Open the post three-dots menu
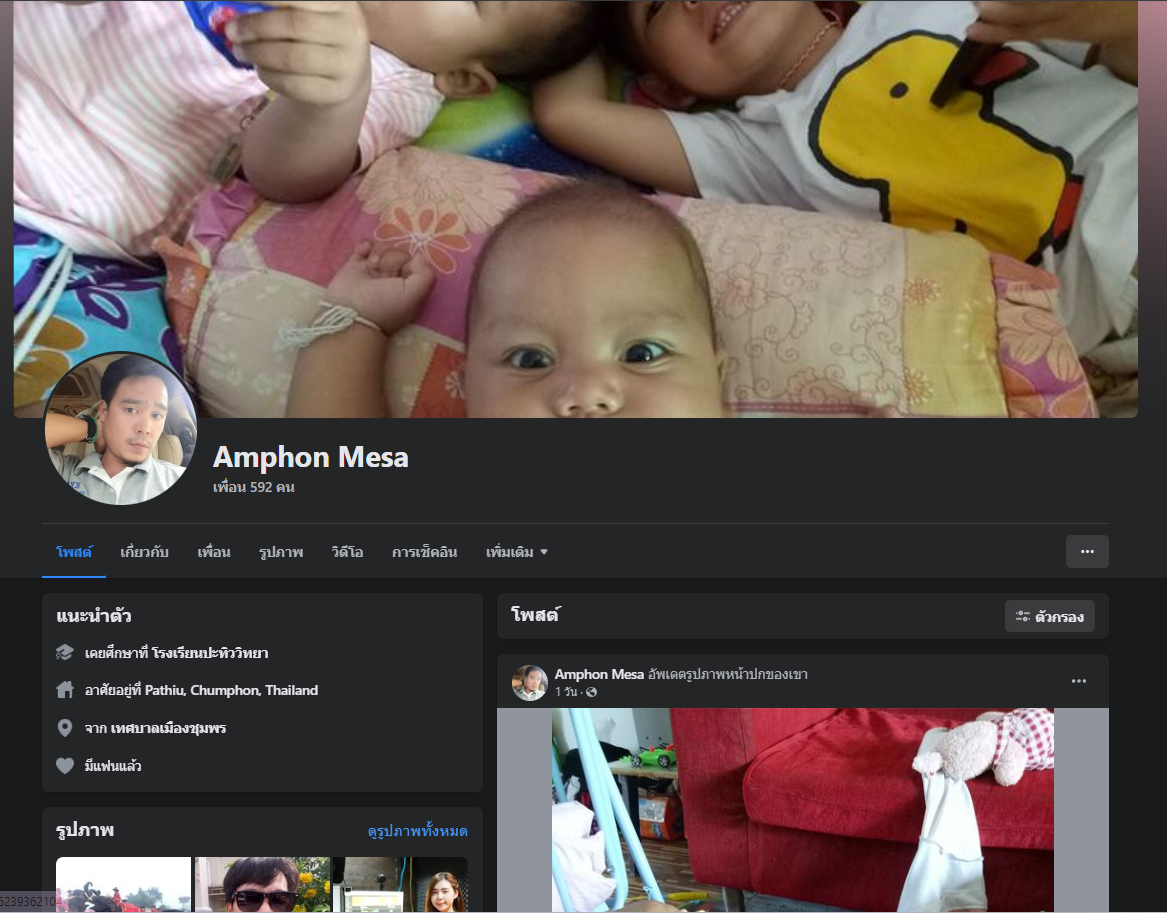1167x913 pixels. (1078, 681)
